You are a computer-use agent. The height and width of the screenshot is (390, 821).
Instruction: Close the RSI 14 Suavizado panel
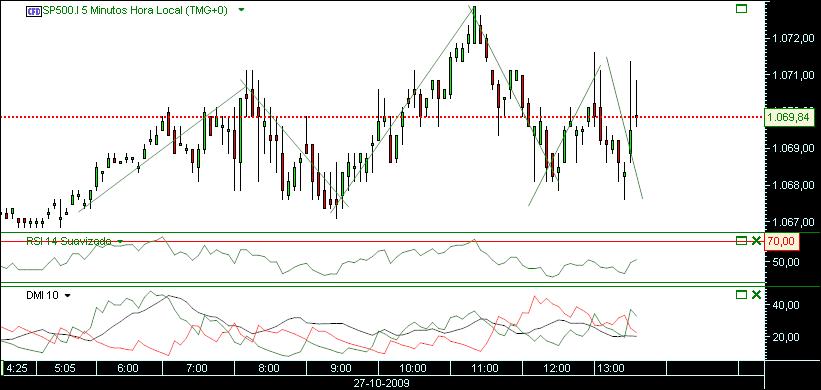756,241
